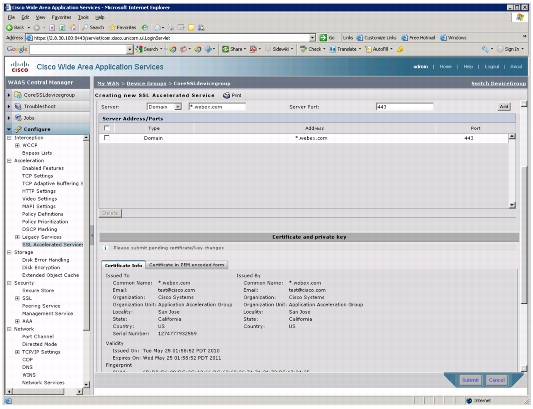Follow the Device Groups breadcrumb link
Image resolution: width=533 pixels, height=409 pixels.
(147, 83)
